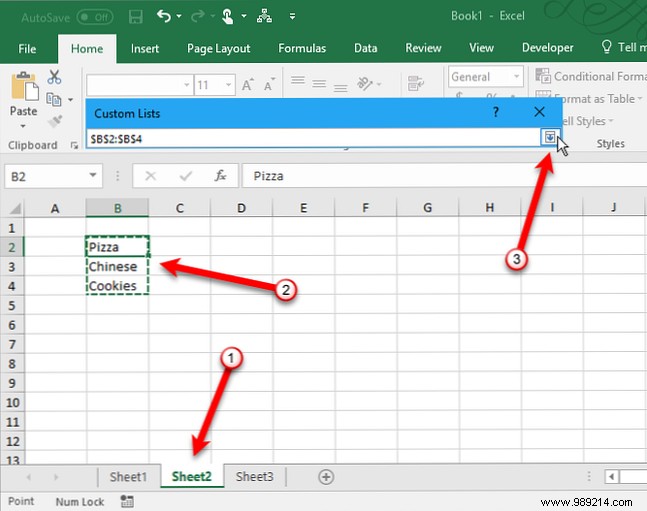Open the Touch/Mouse Mode dropdown arrow
This screenshot has height=511, width=647.
pos(244,16)
